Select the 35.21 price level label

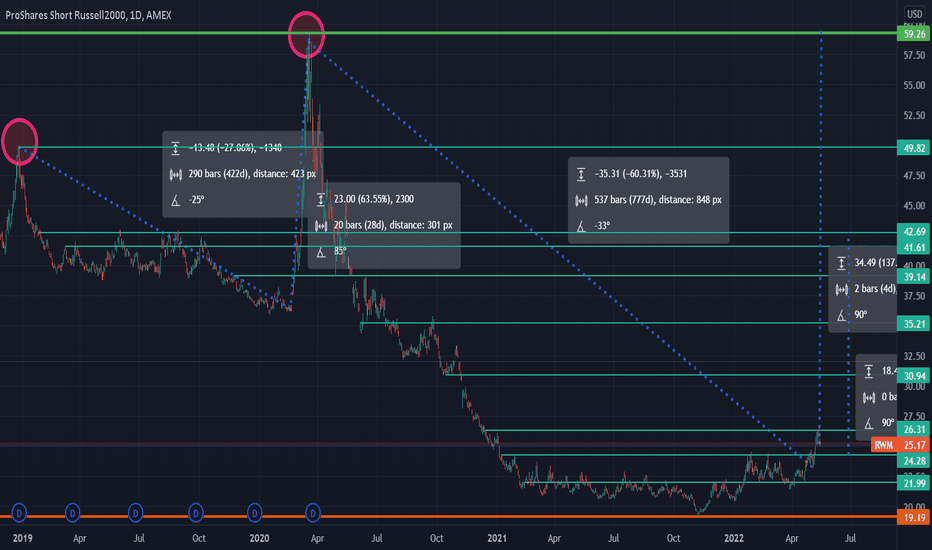(x=914, y=324)
